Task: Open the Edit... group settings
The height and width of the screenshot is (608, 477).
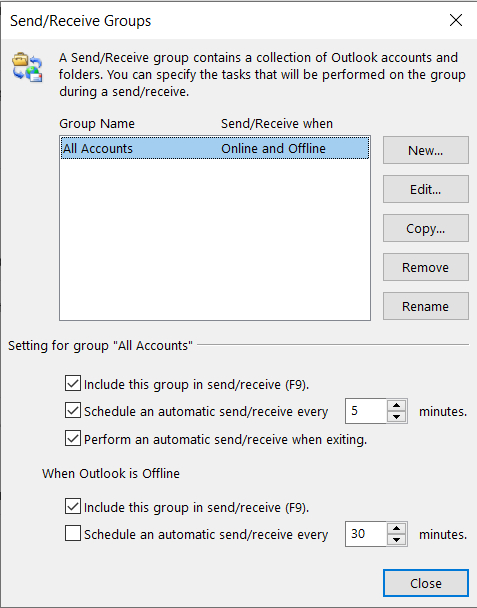Action: click(425, 189)
